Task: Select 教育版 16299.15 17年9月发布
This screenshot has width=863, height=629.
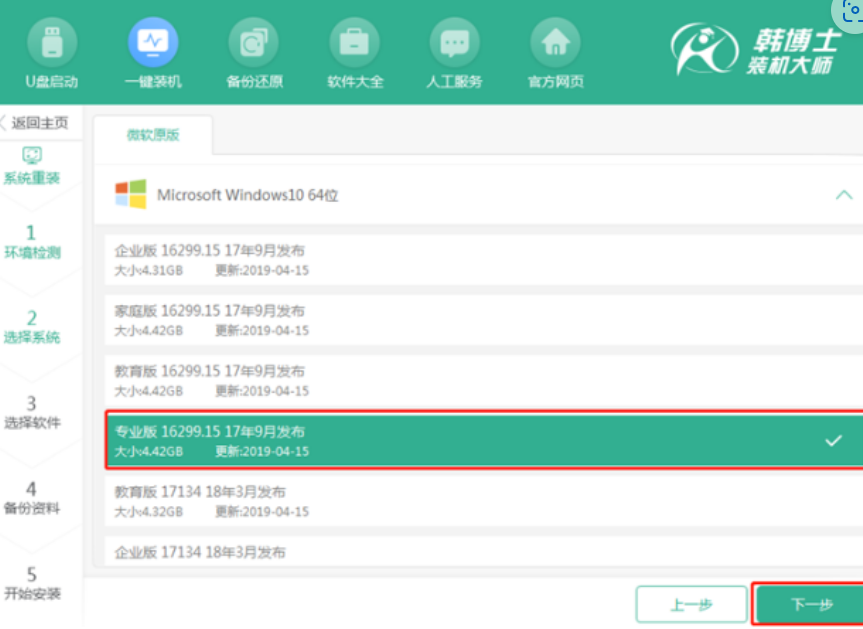Action: tap(484, 380)
